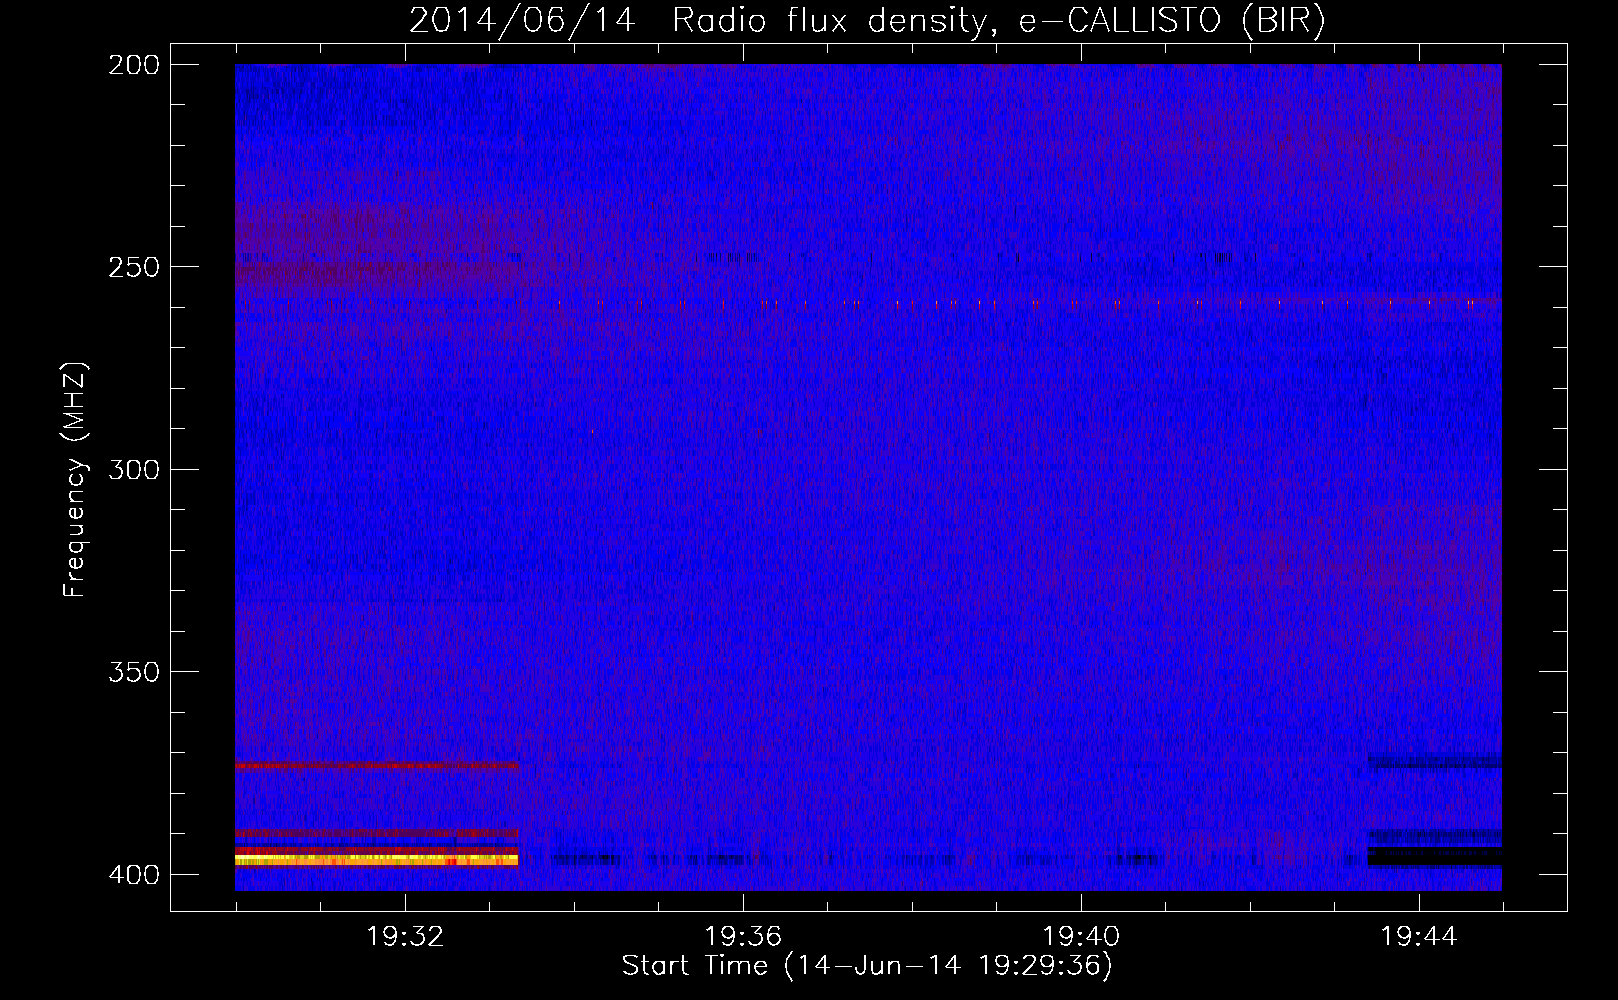Click the bright yellow emission band near 397 MHz
This screenshot has height=1000, width=1618.
pos(377,859)
